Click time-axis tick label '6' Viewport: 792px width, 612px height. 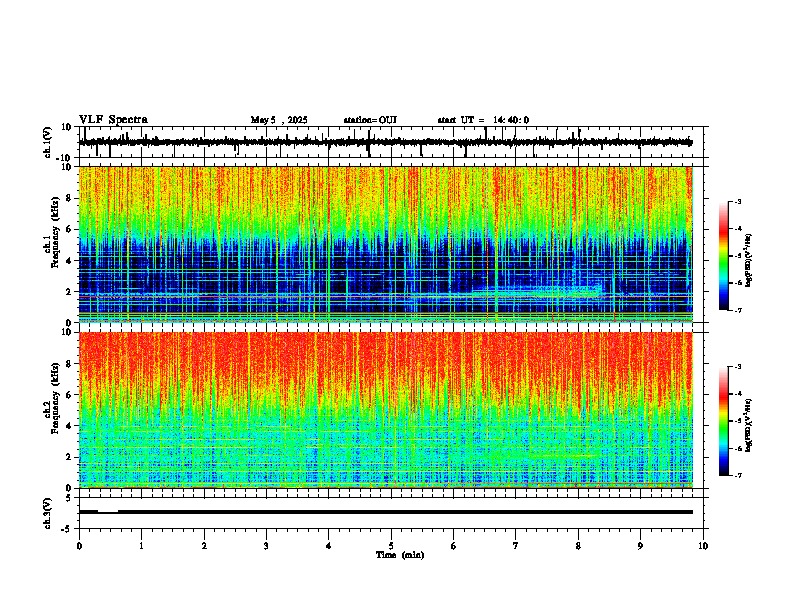[x=454, y=546]
